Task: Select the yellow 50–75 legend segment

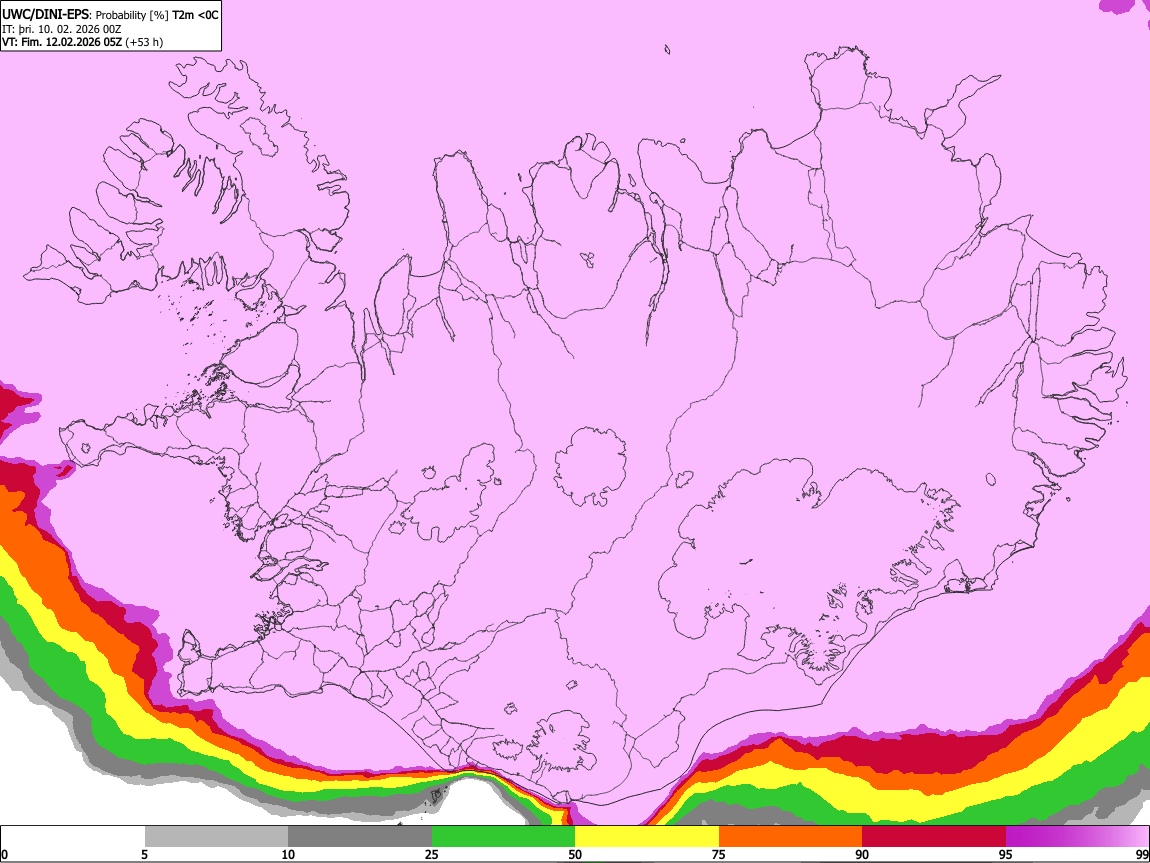Action: point(647,837)
